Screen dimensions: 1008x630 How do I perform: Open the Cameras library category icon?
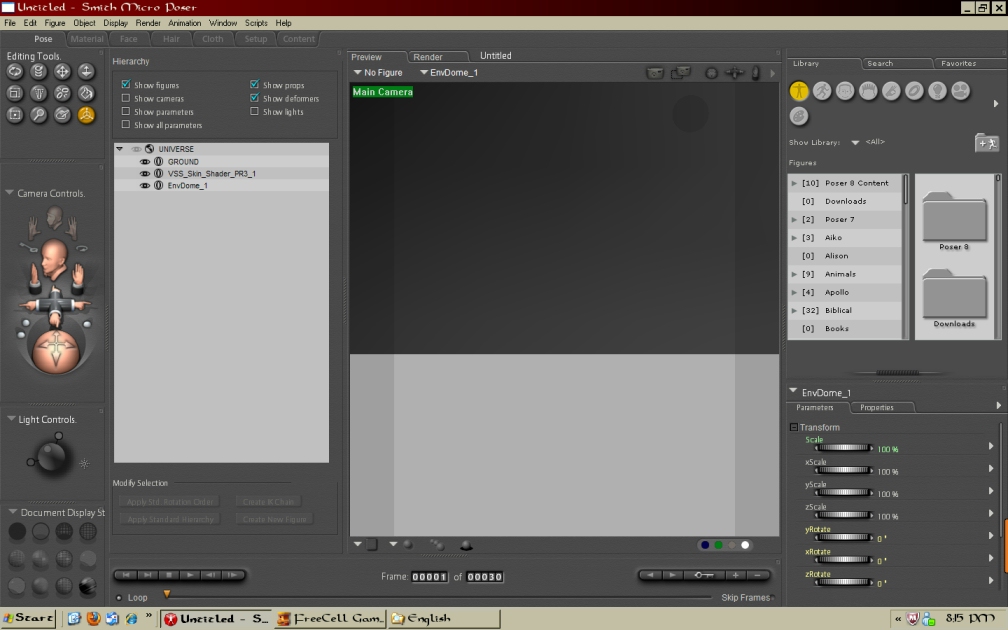[x=960, y=91]
